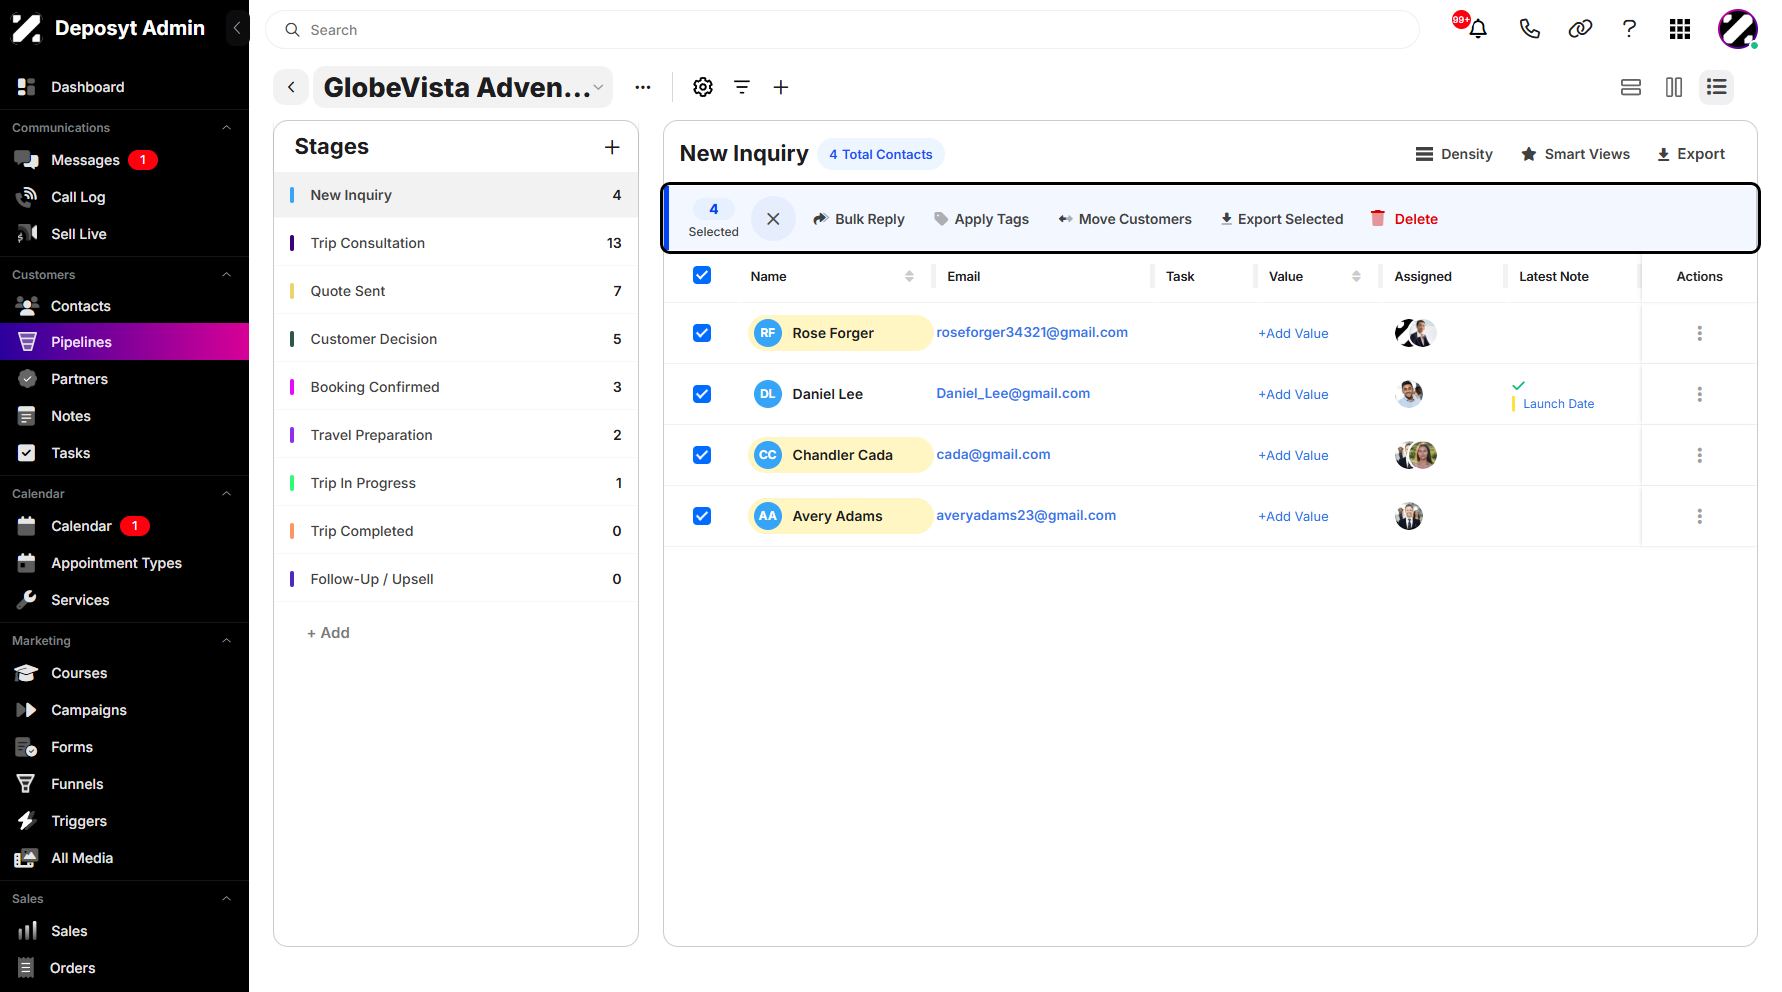
Task: Uncheck Avery Adams's checkbox
Action: tap(702, 516)
